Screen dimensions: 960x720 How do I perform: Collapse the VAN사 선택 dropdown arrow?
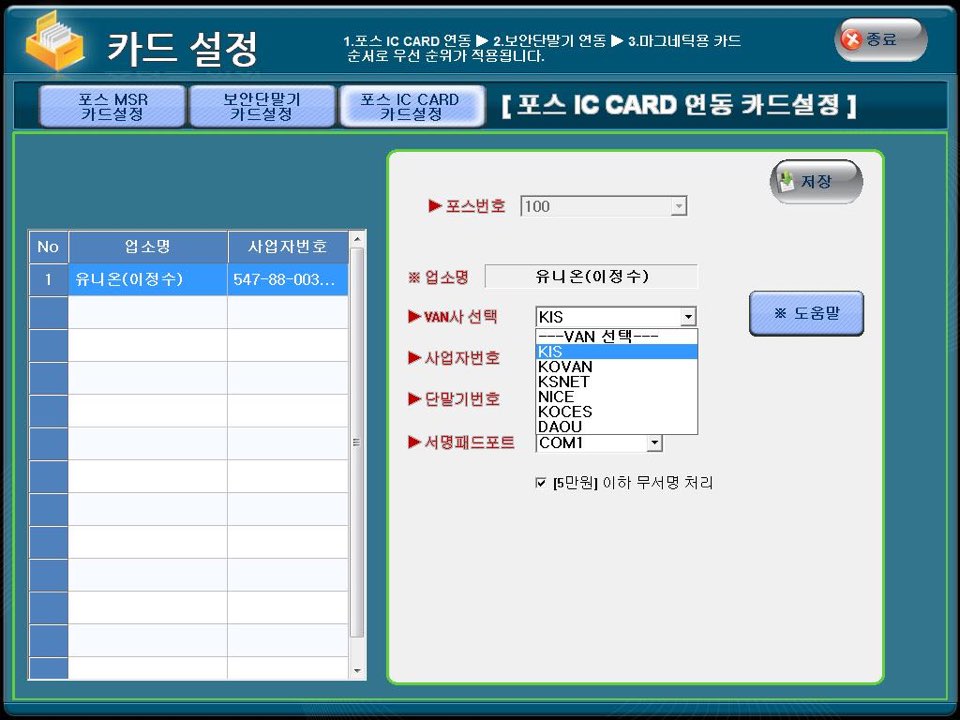click(x=687, y=318)
